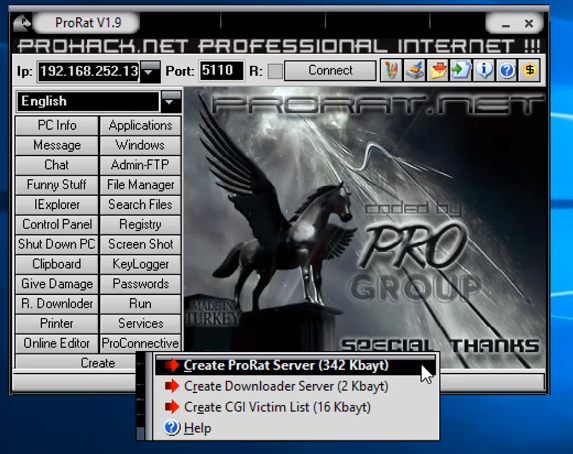The image size is (573, 454).
Task: Open the Applications button
Action: (140, 125)
